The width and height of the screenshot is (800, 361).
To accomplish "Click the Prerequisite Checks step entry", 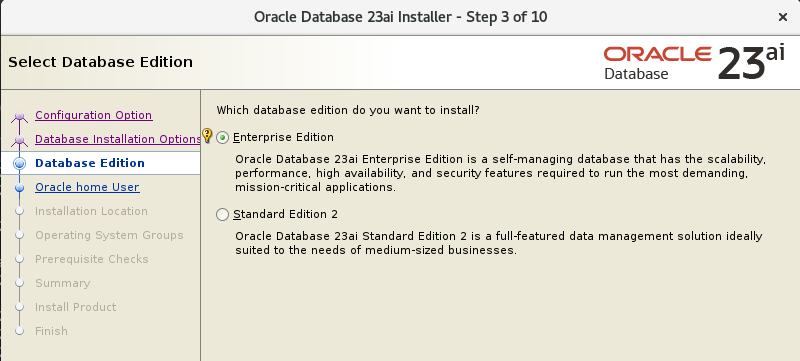I will (x=92, y=259).
